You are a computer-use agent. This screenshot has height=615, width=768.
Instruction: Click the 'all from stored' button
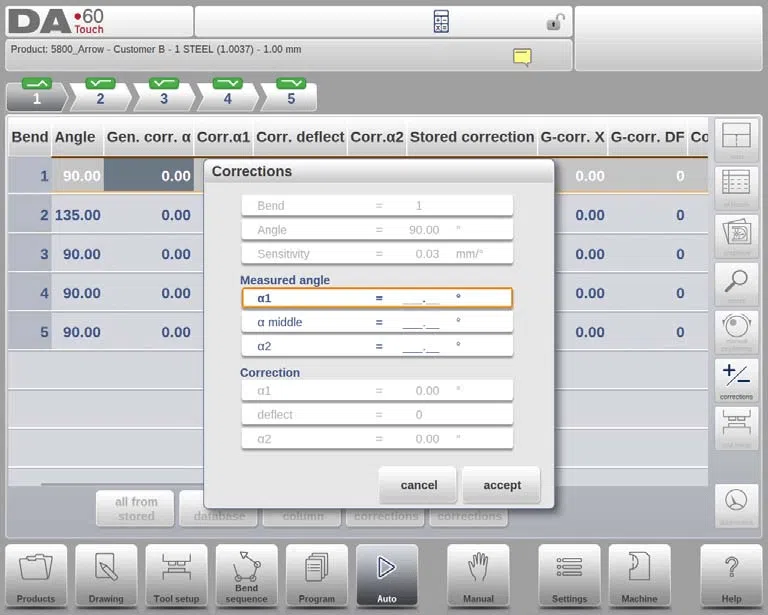pyautogui.click(x=135, y=509)
